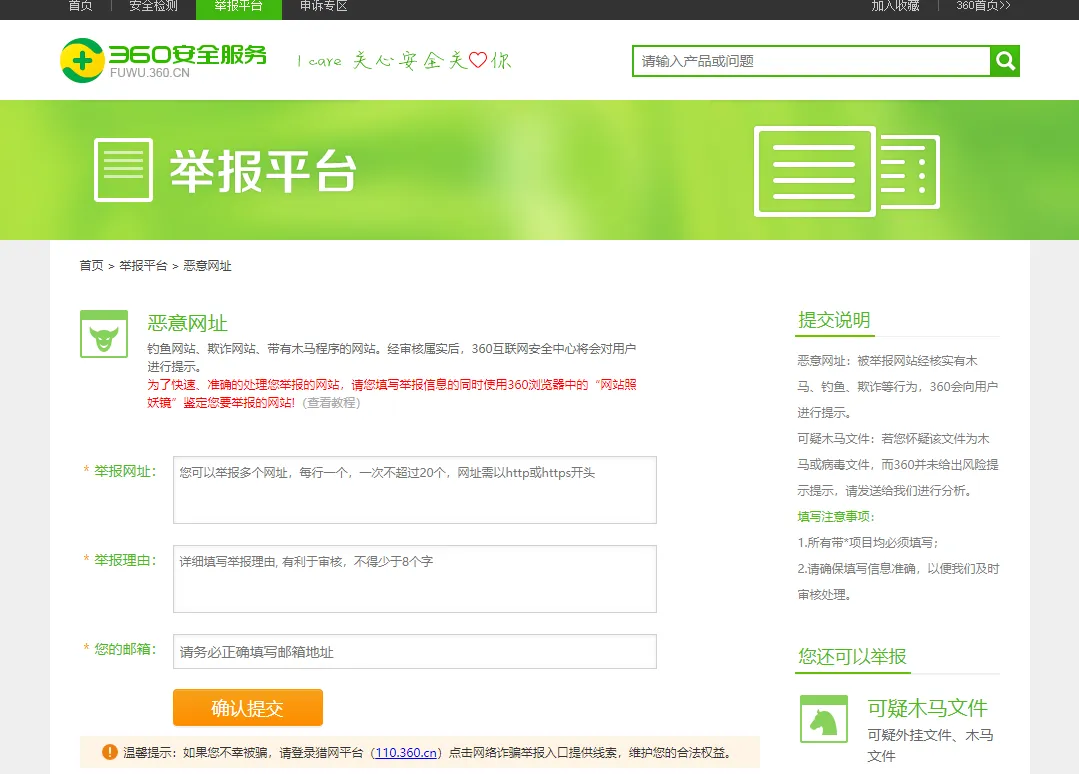Open the 360首页>> link

983,6
